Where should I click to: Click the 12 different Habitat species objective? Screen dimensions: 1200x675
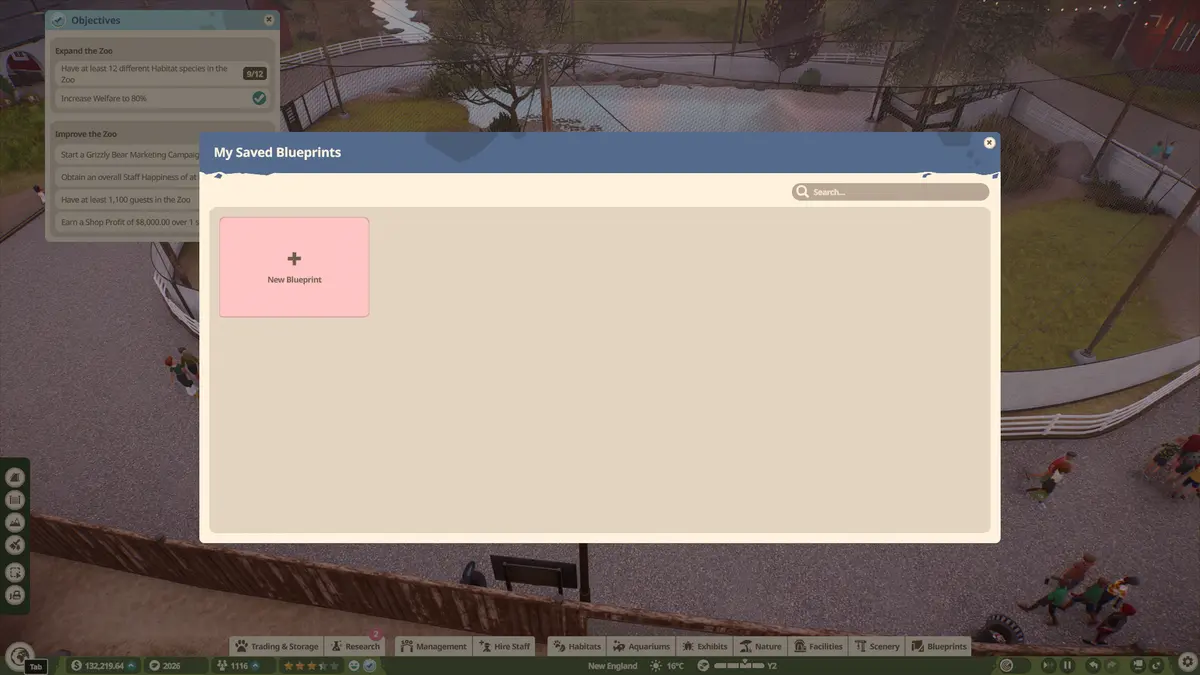click(164, 74)
